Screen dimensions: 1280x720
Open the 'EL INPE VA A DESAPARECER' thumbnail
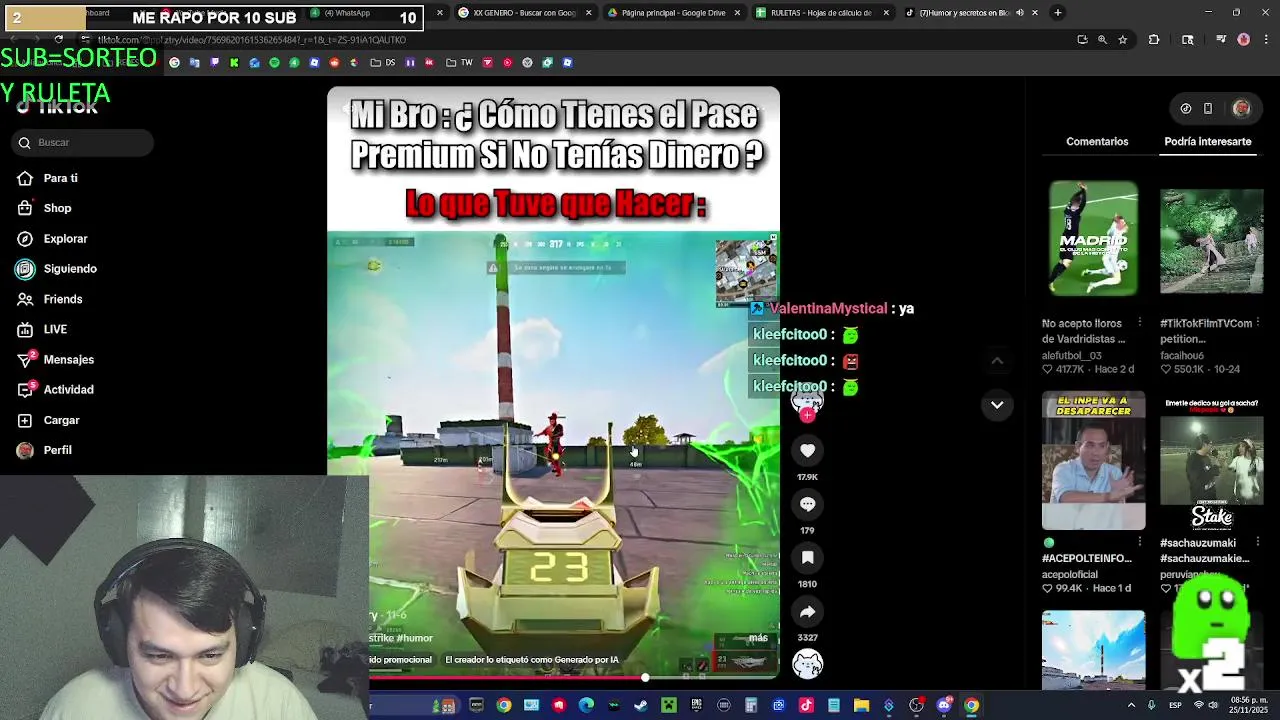[1093, 460]
